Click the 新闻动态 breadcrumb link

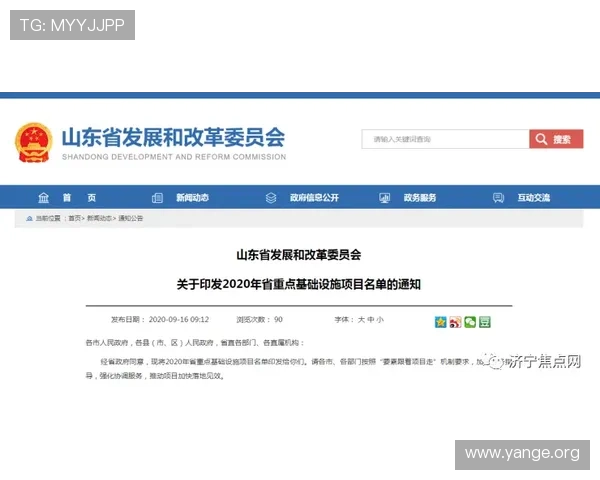click(x=99, y=218)
